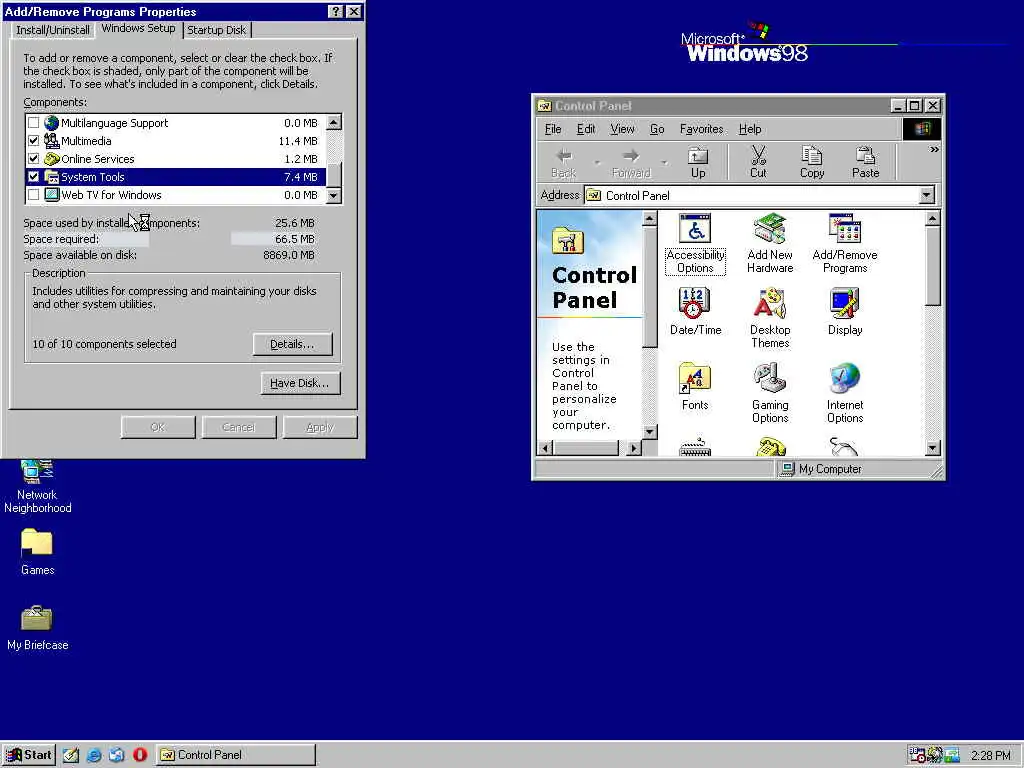
Task: Open the View menu
Action: (622, 129)
